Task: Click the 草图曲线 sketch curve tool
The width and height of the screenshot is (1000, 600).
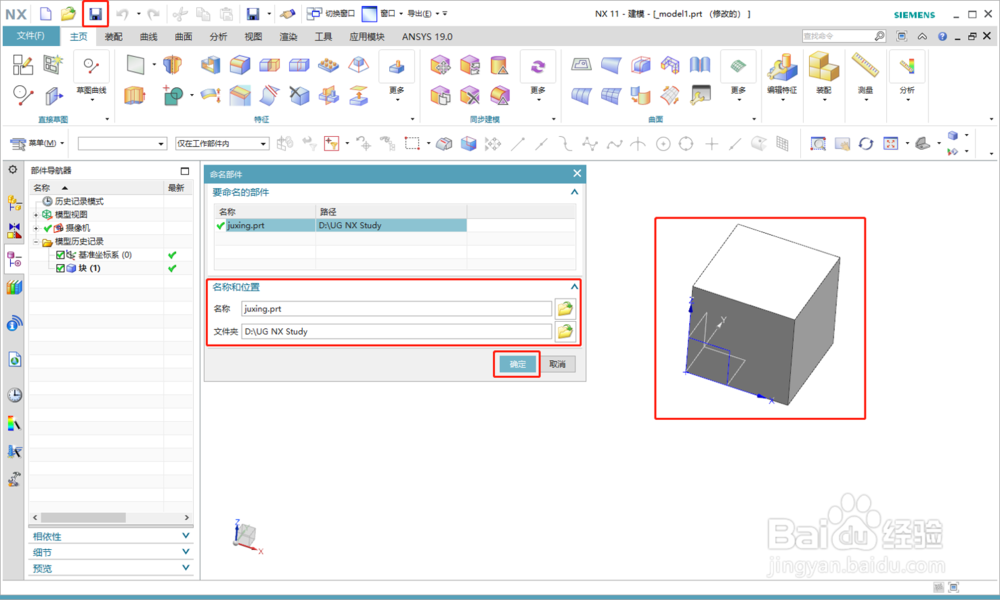Action: [91, 75]
